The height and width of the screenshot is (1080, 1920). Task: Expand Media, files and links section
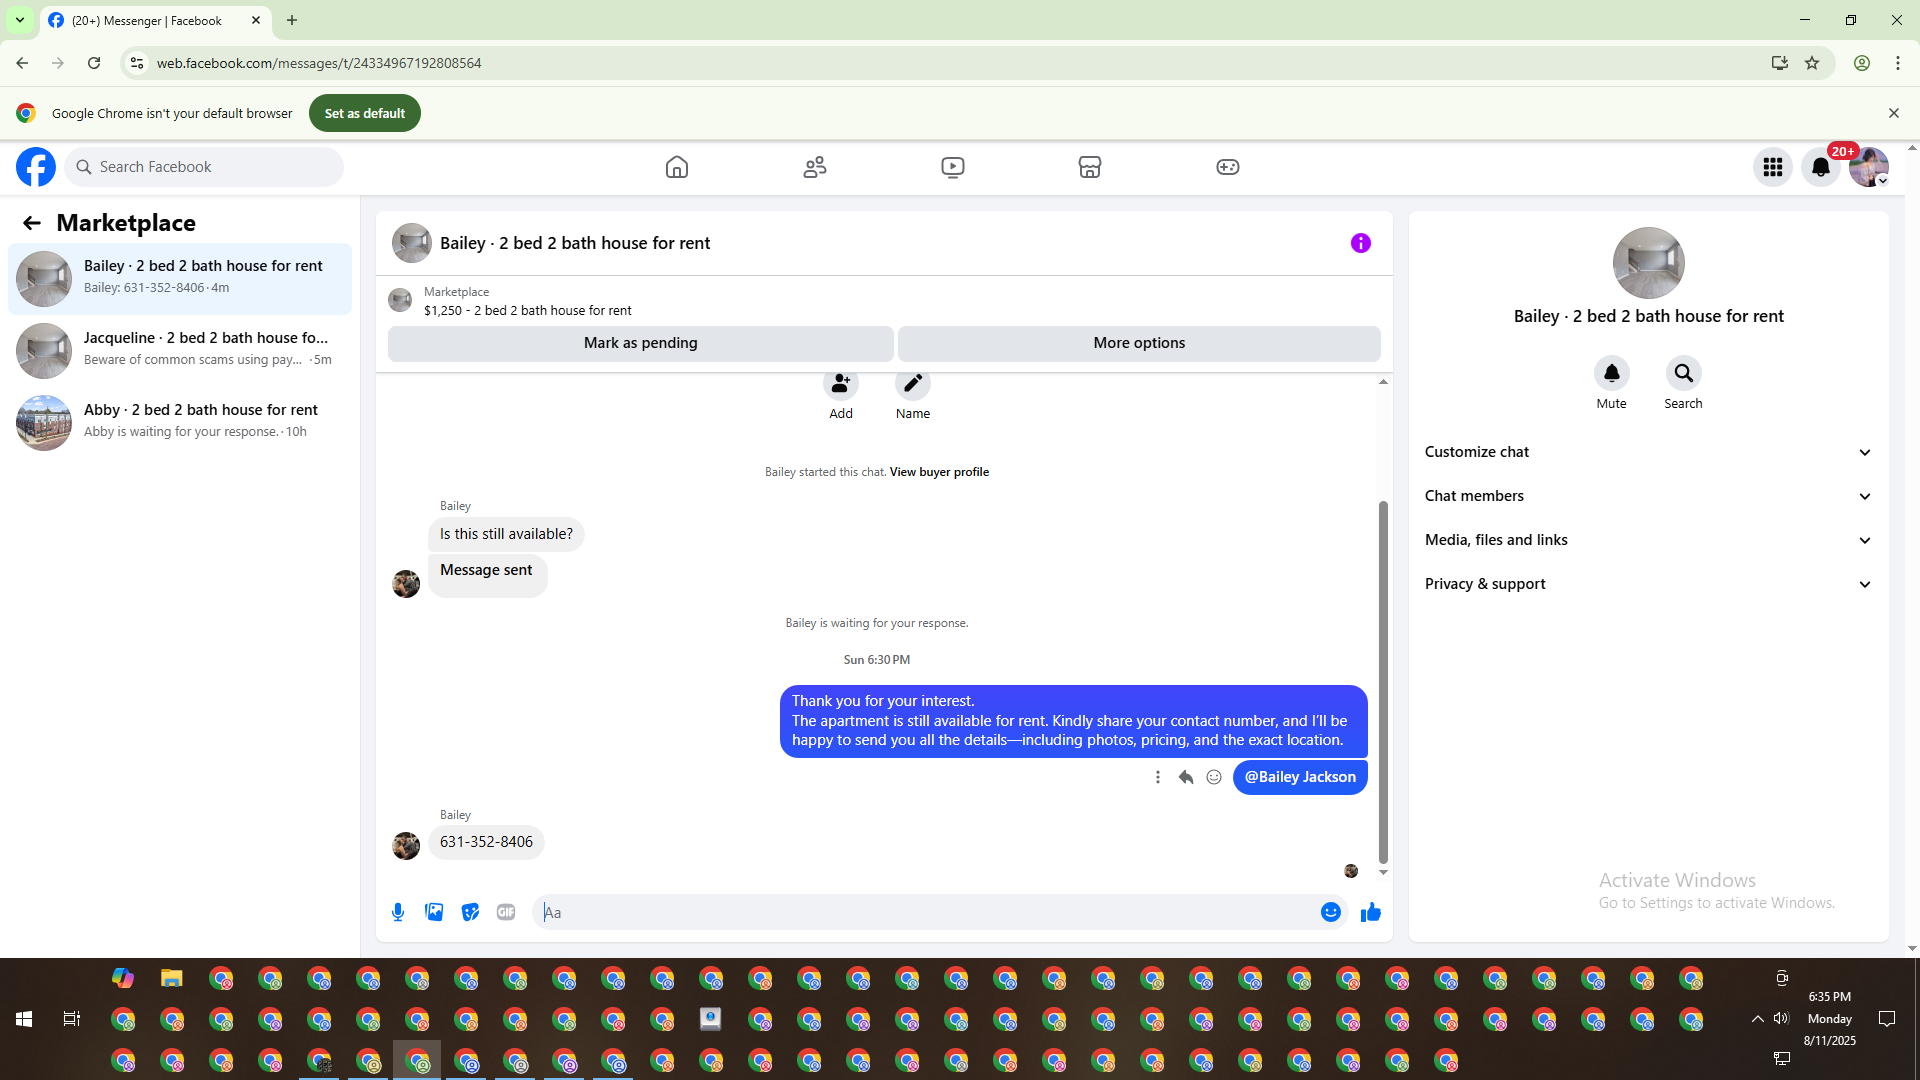click(1648, 540)
